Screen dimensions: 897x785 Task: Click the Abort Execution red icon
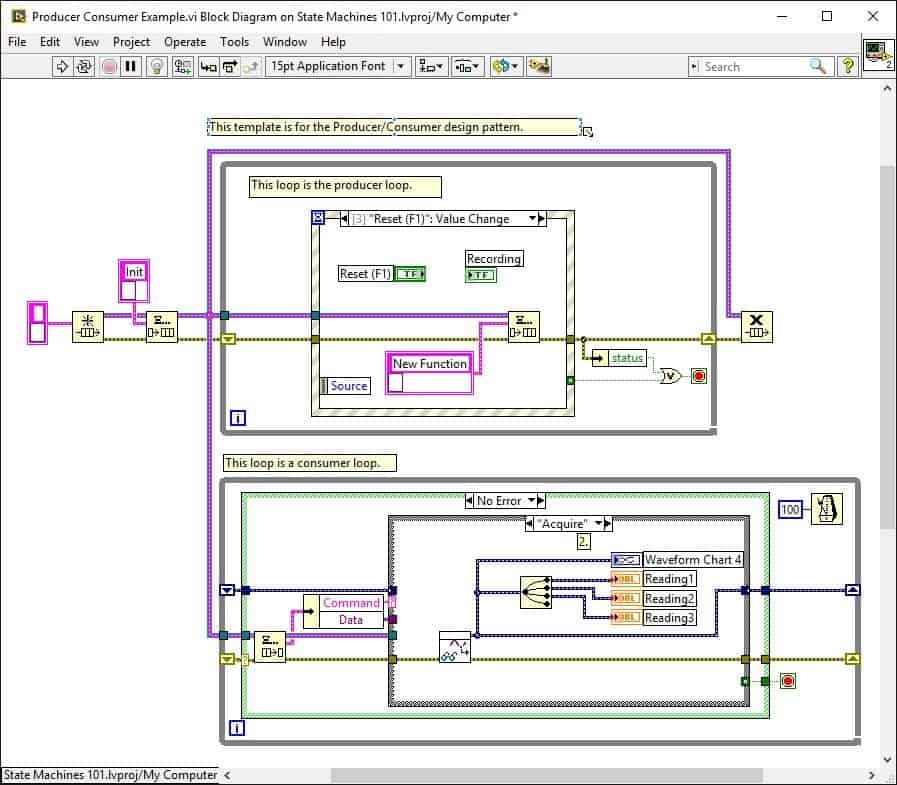tap(110, 66)
